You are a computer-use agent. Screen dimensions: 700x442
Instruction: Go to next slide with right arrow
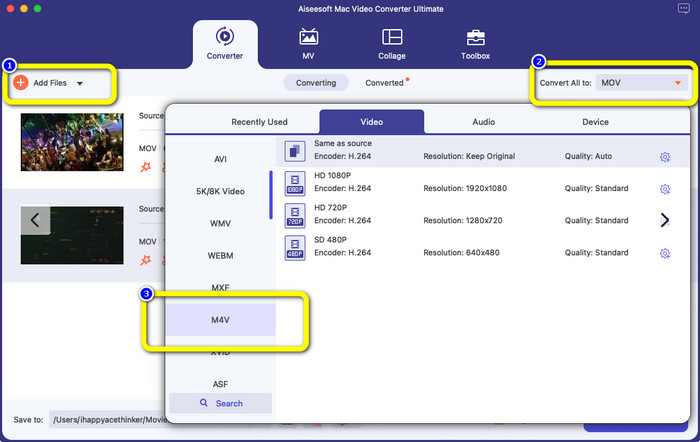[x=664, y=220]
